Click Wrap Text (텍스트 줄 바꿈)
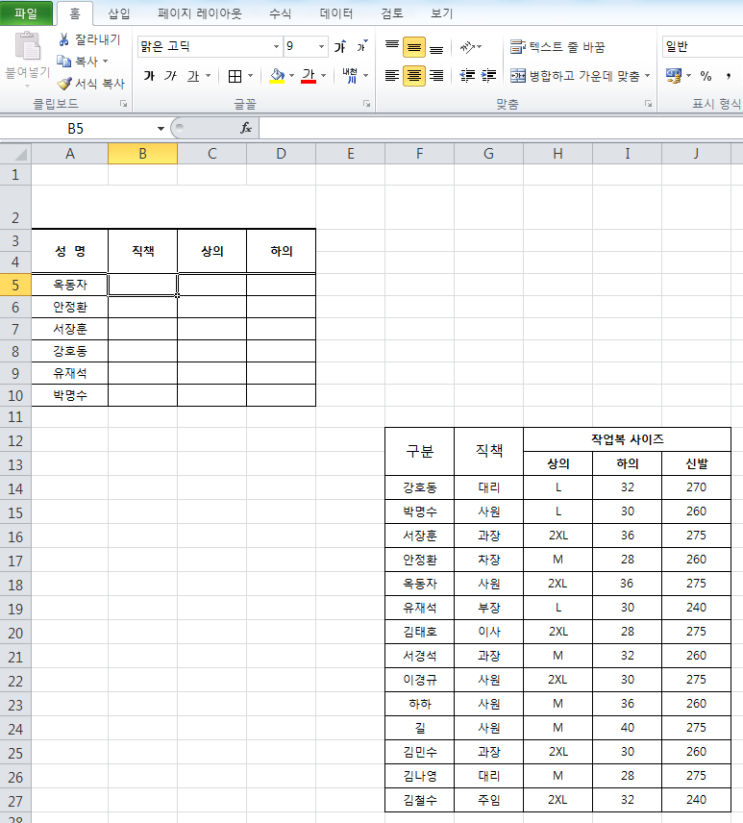The height and width of the screenshot is (823, 743). click(557, 47)
